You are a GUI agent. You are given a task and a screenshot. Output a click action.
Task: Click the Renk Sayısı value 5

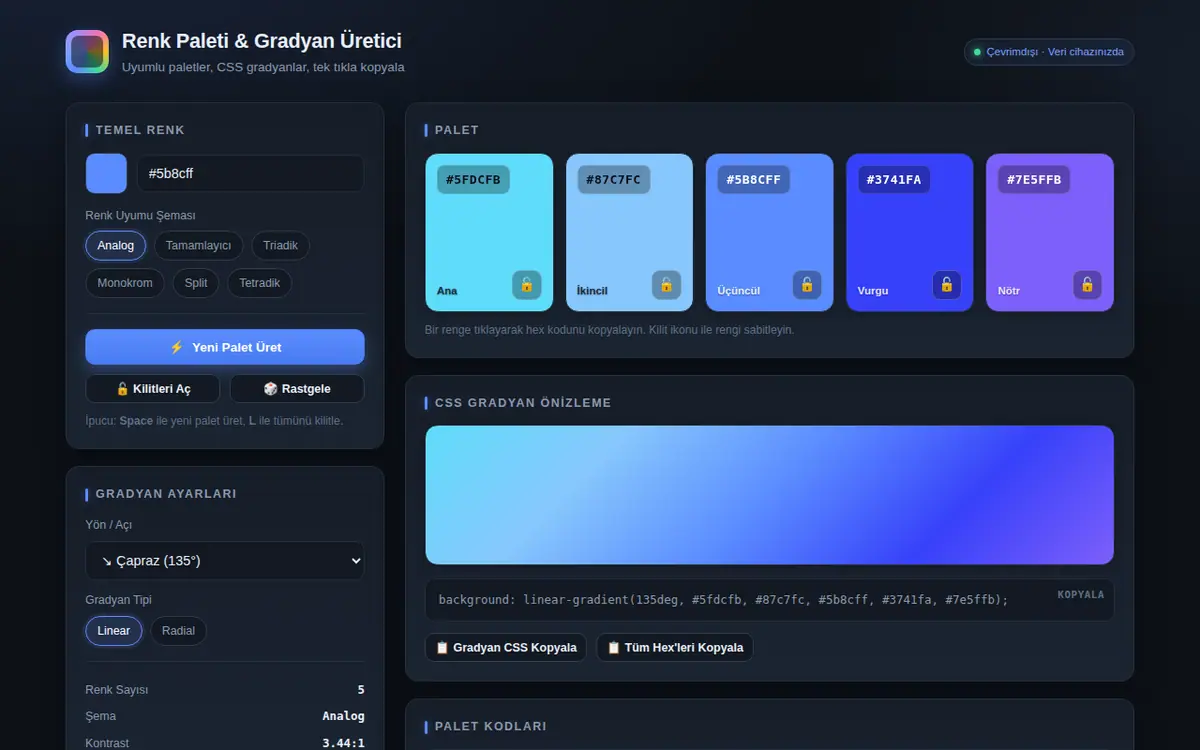coord(361,690)
